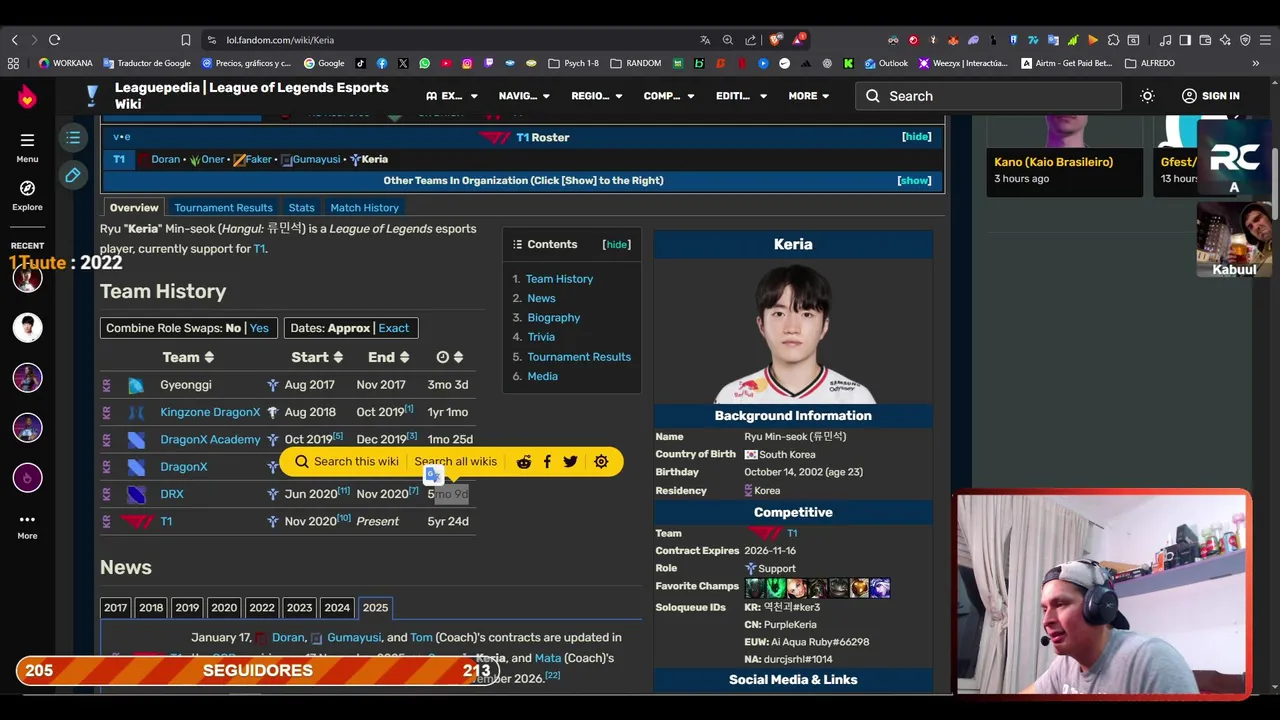
Task: Focus the wiki Search field
Action: pos(988,96)
